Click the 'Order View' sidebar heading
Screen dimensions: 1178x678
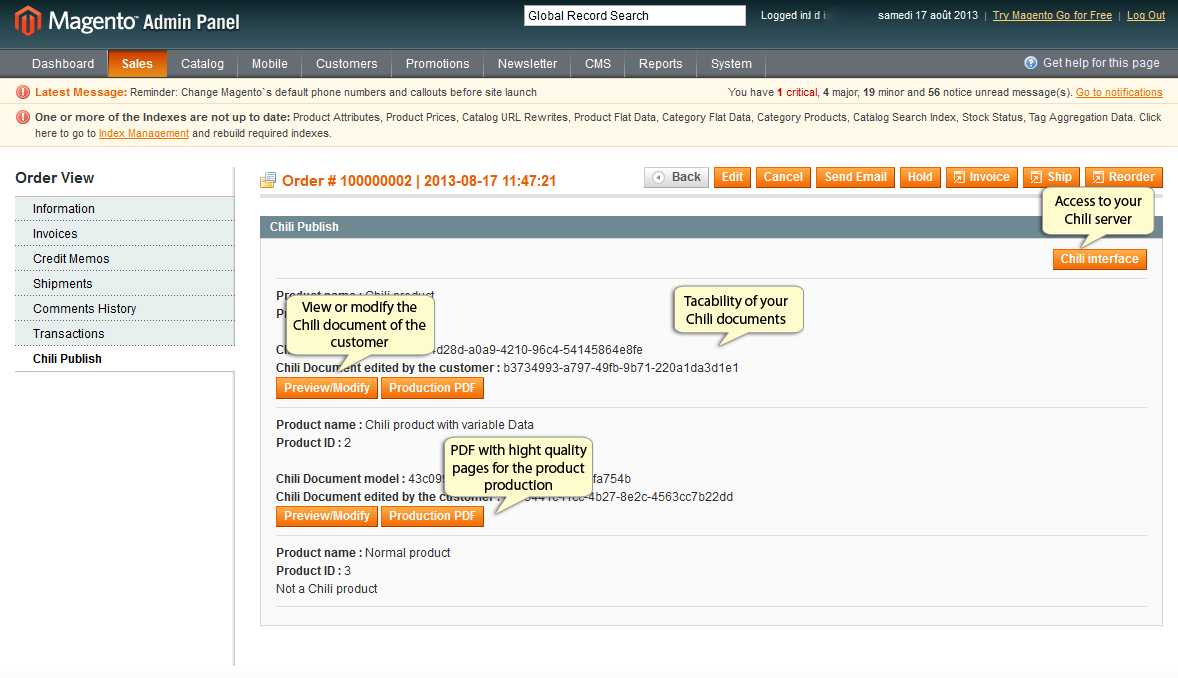(55, 178)
